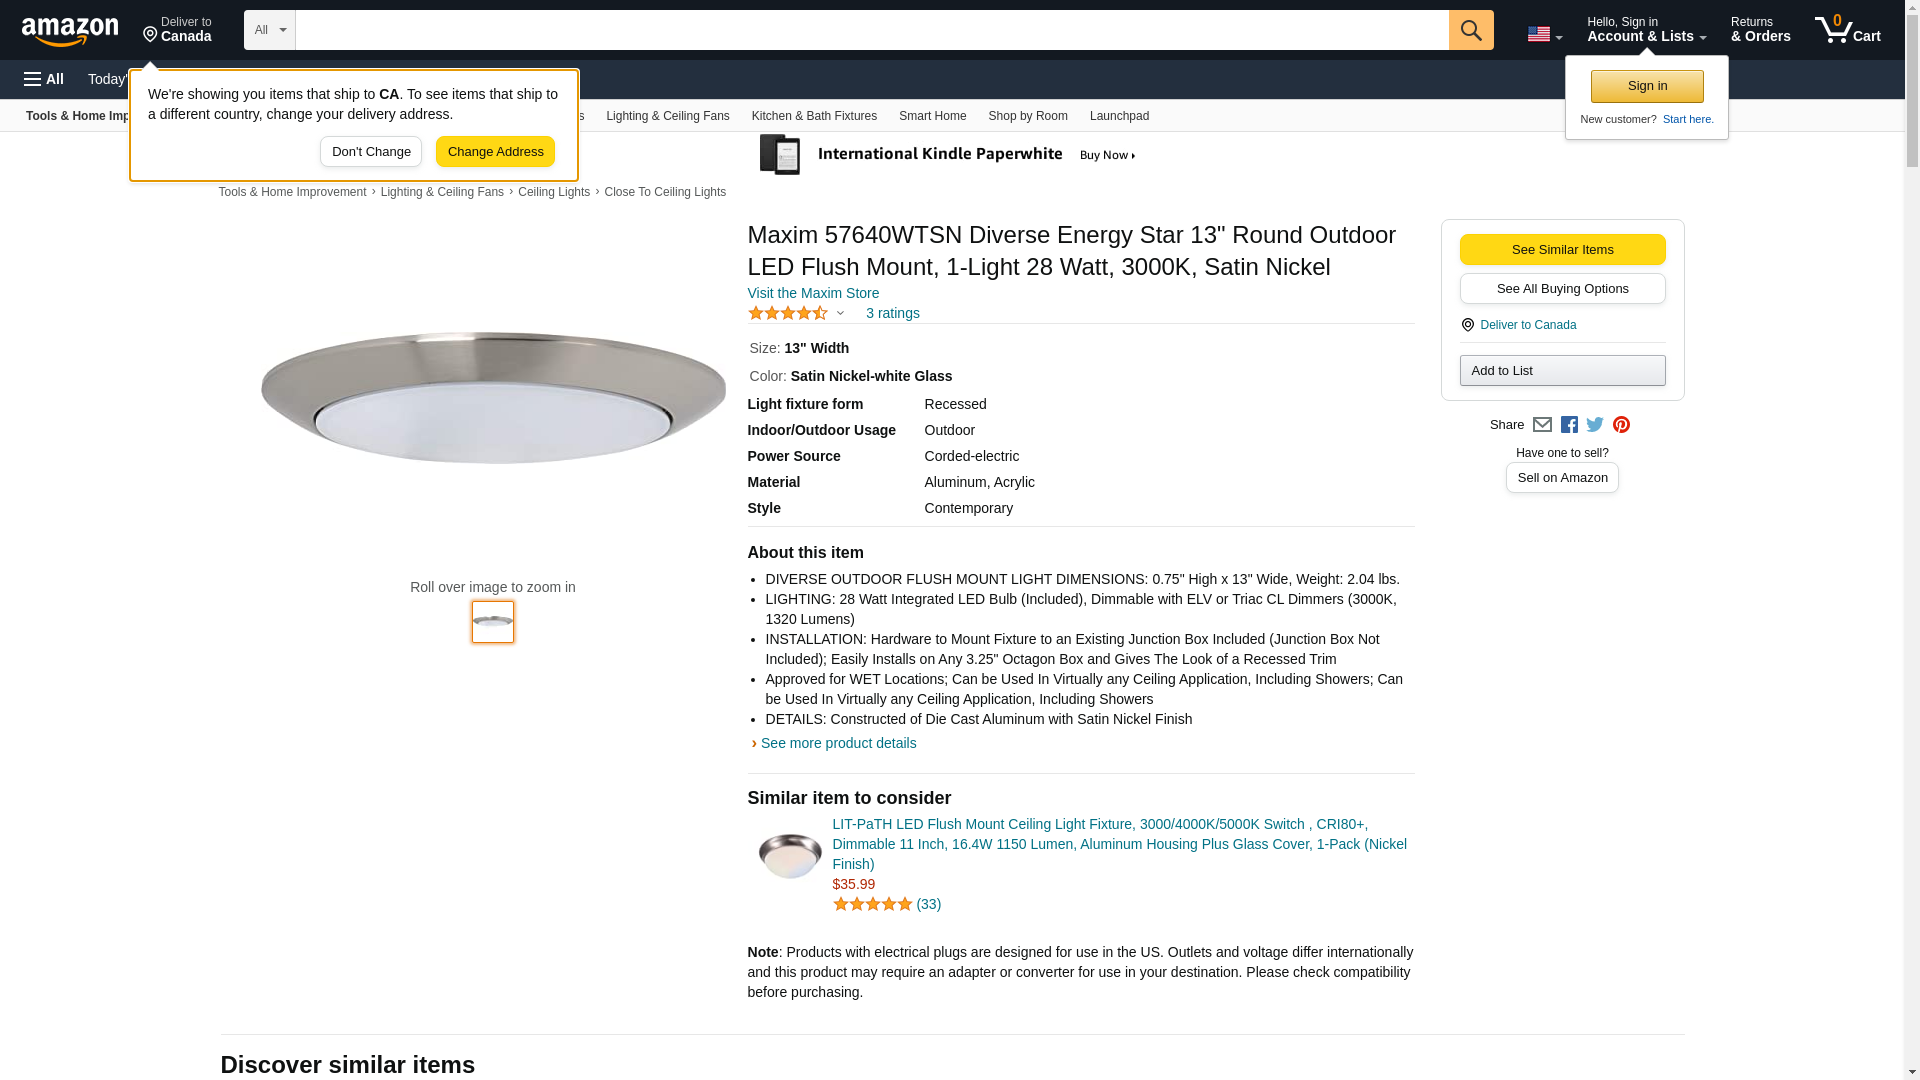Select the product image thumbnail

click(493, 622)
